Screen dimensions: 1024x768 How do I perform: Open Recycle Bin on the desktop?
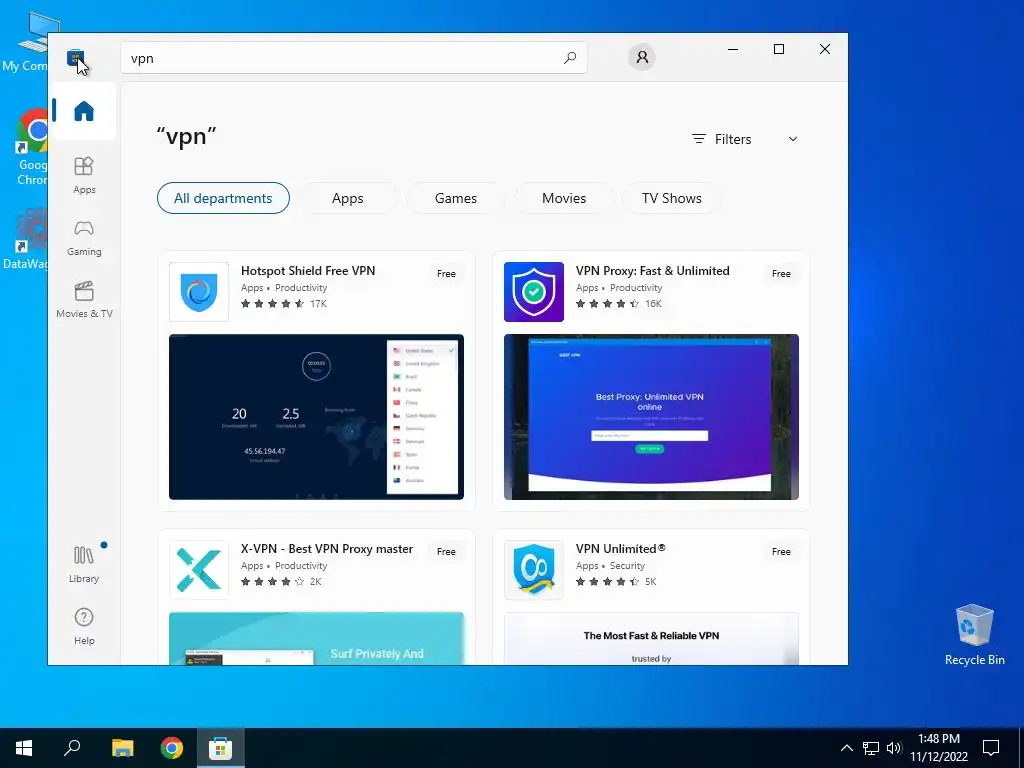click(x=974, y=635)
